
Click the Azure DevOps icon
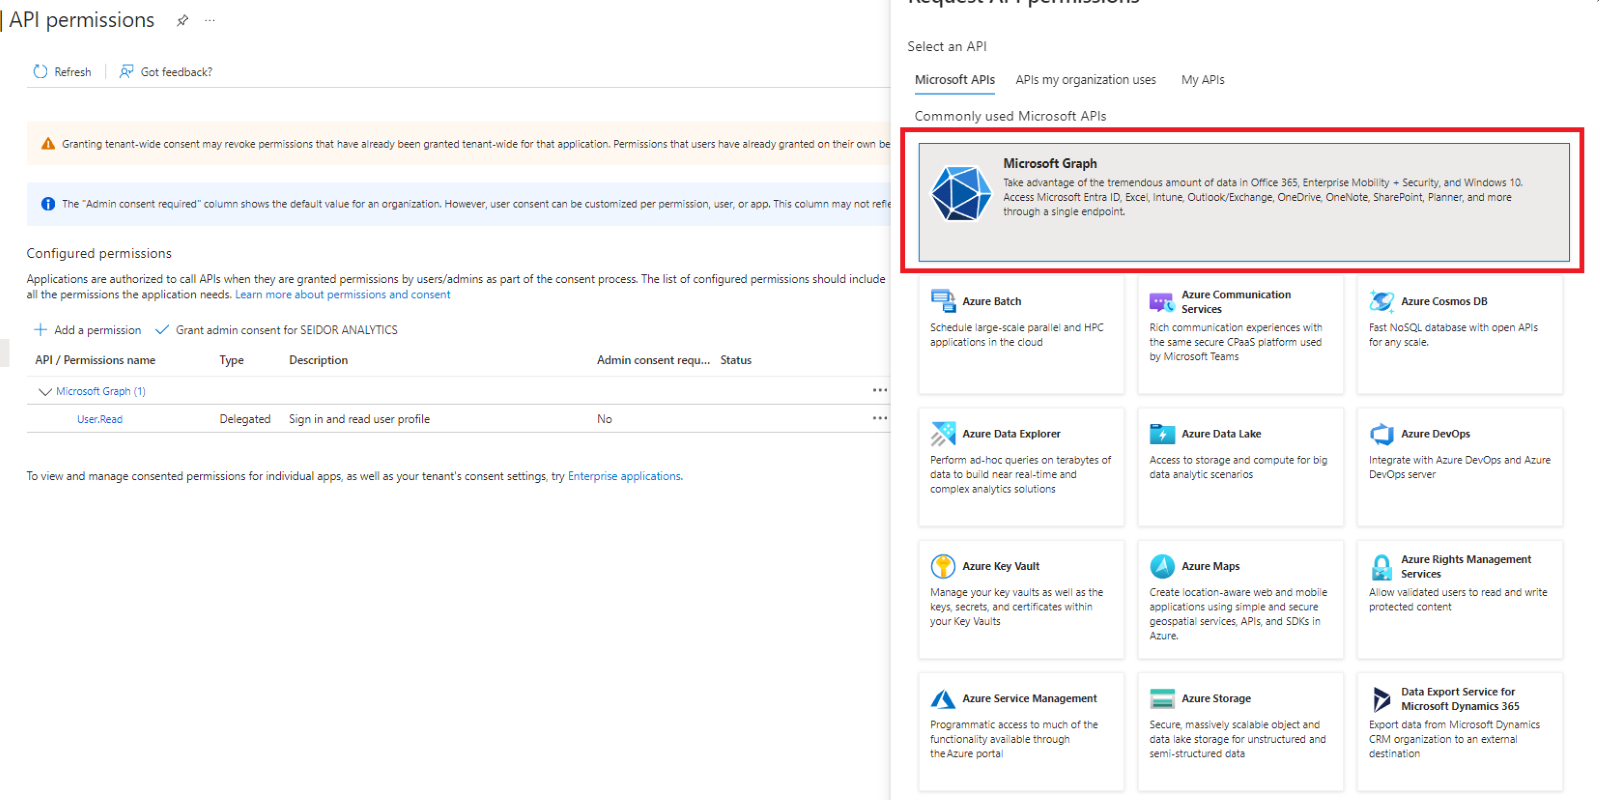point(1381,434)
